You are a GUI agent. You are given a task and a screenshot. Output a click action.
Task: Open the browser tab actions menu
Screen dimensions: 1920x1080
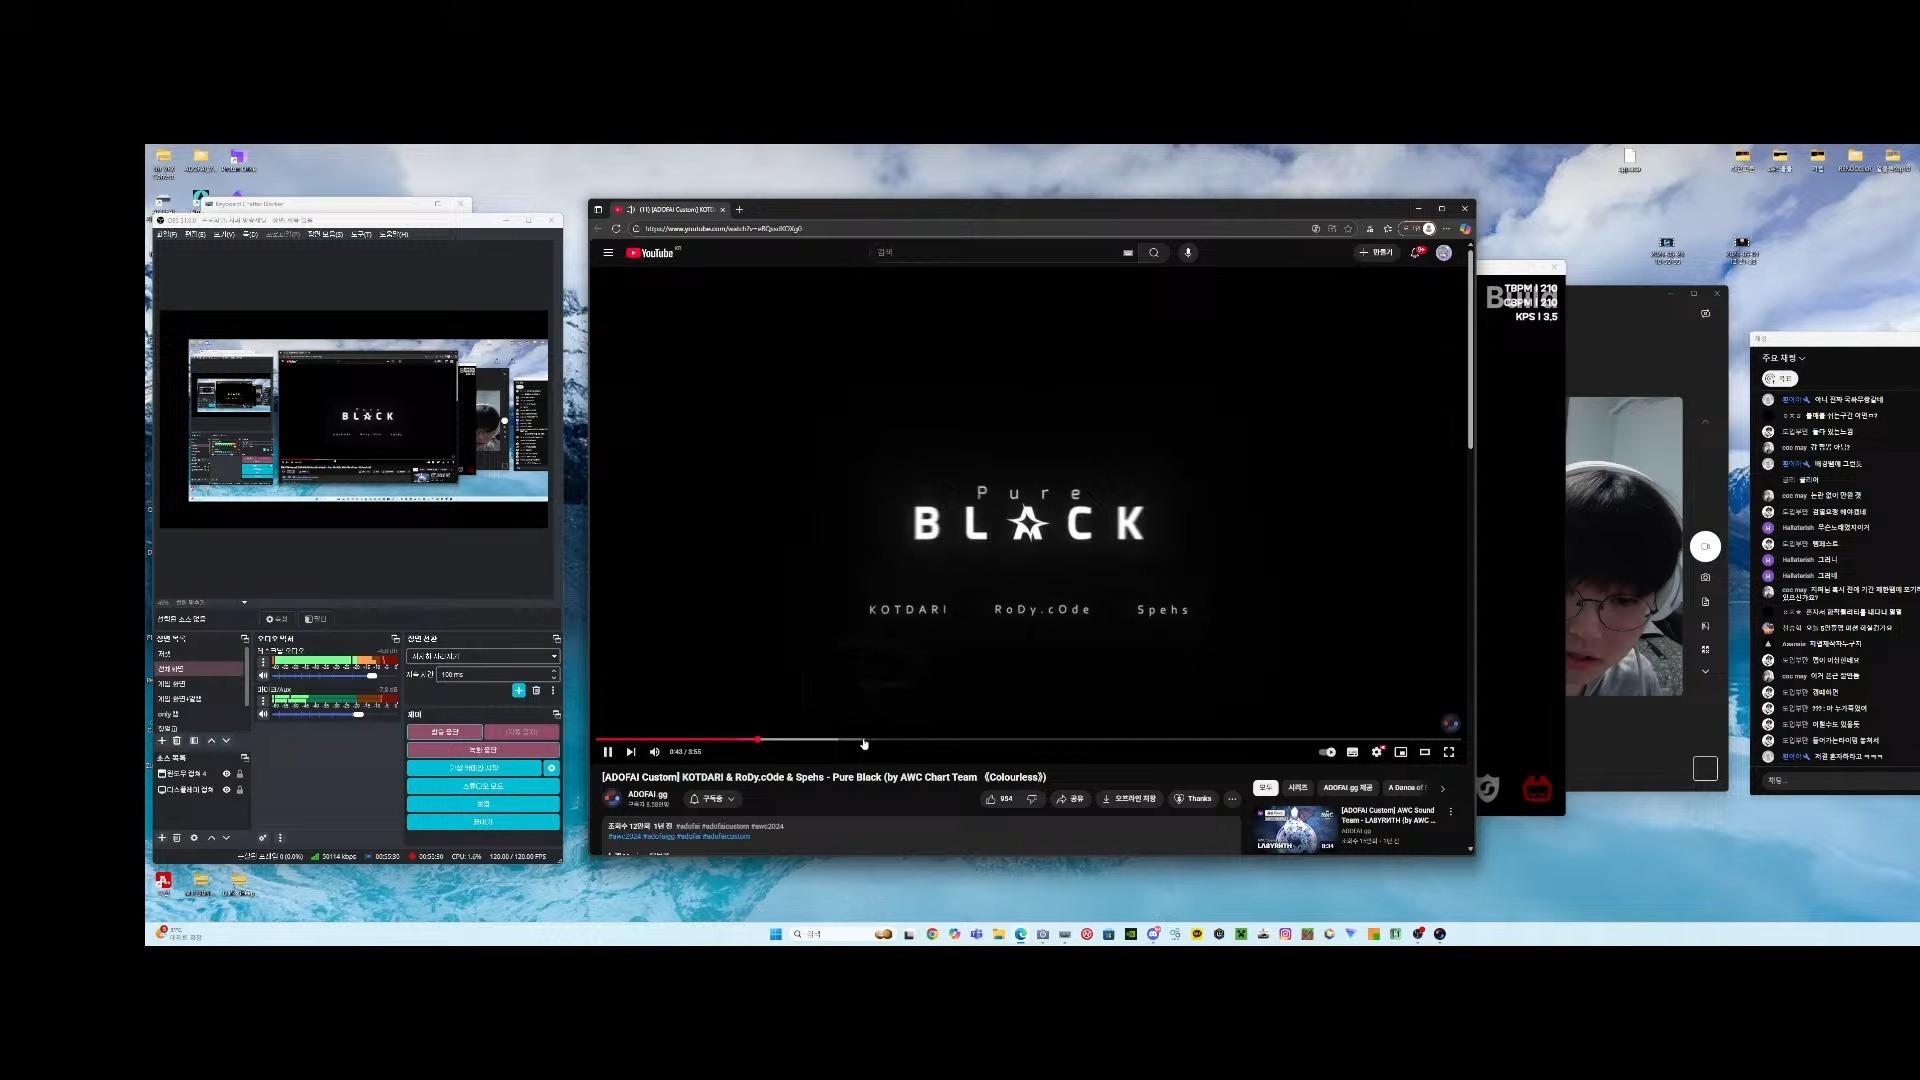click(x=598, y=210)
